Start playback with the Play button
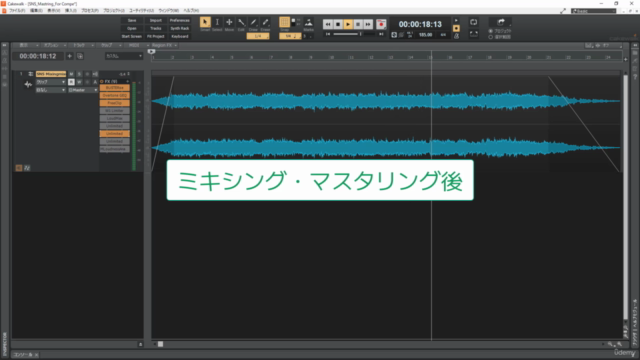The image size is (640, 360). (348, 24)
